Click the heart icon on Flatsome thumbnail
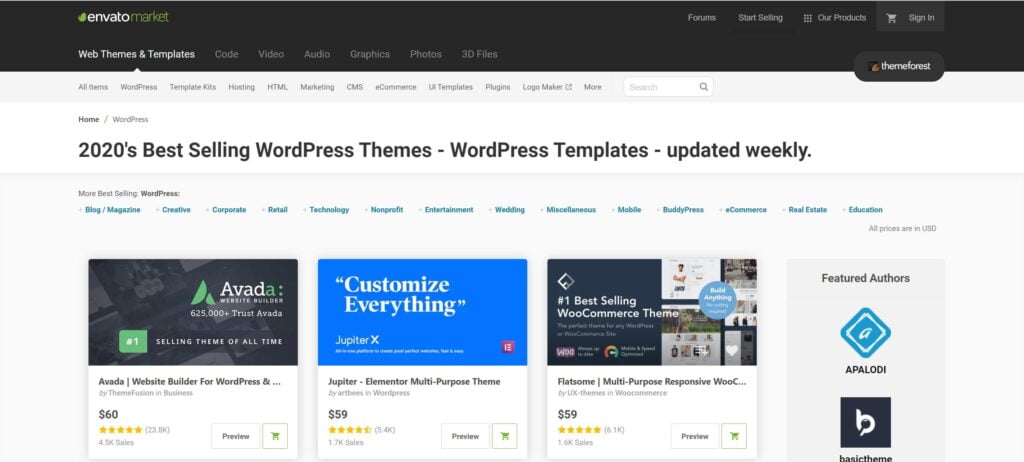The height and width of the screenshot is (462, 1024). [731, 351]
